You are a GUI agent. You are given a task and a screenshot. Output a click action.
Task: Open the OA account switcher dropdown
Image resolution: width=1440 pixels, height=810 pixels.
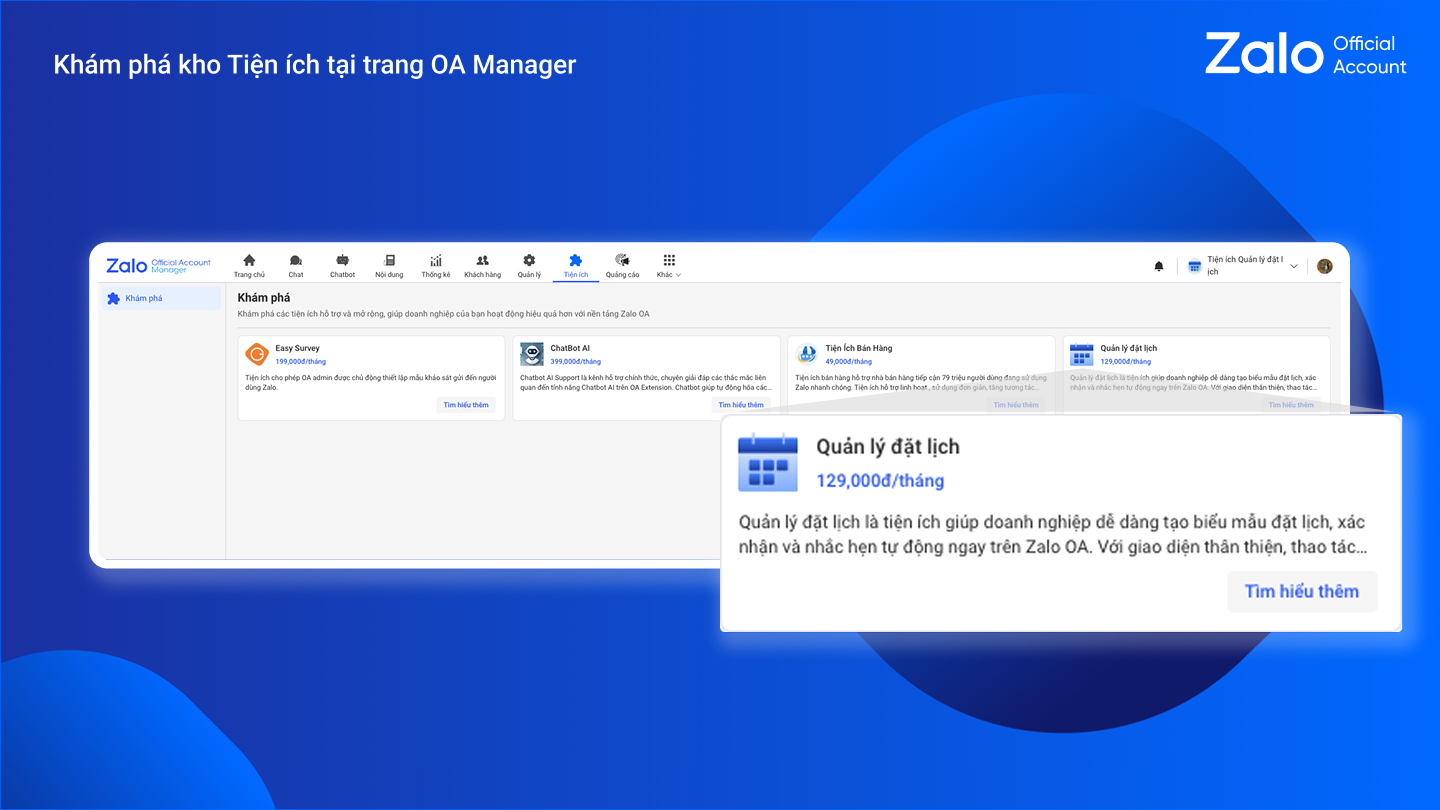tap(1243, 266)
